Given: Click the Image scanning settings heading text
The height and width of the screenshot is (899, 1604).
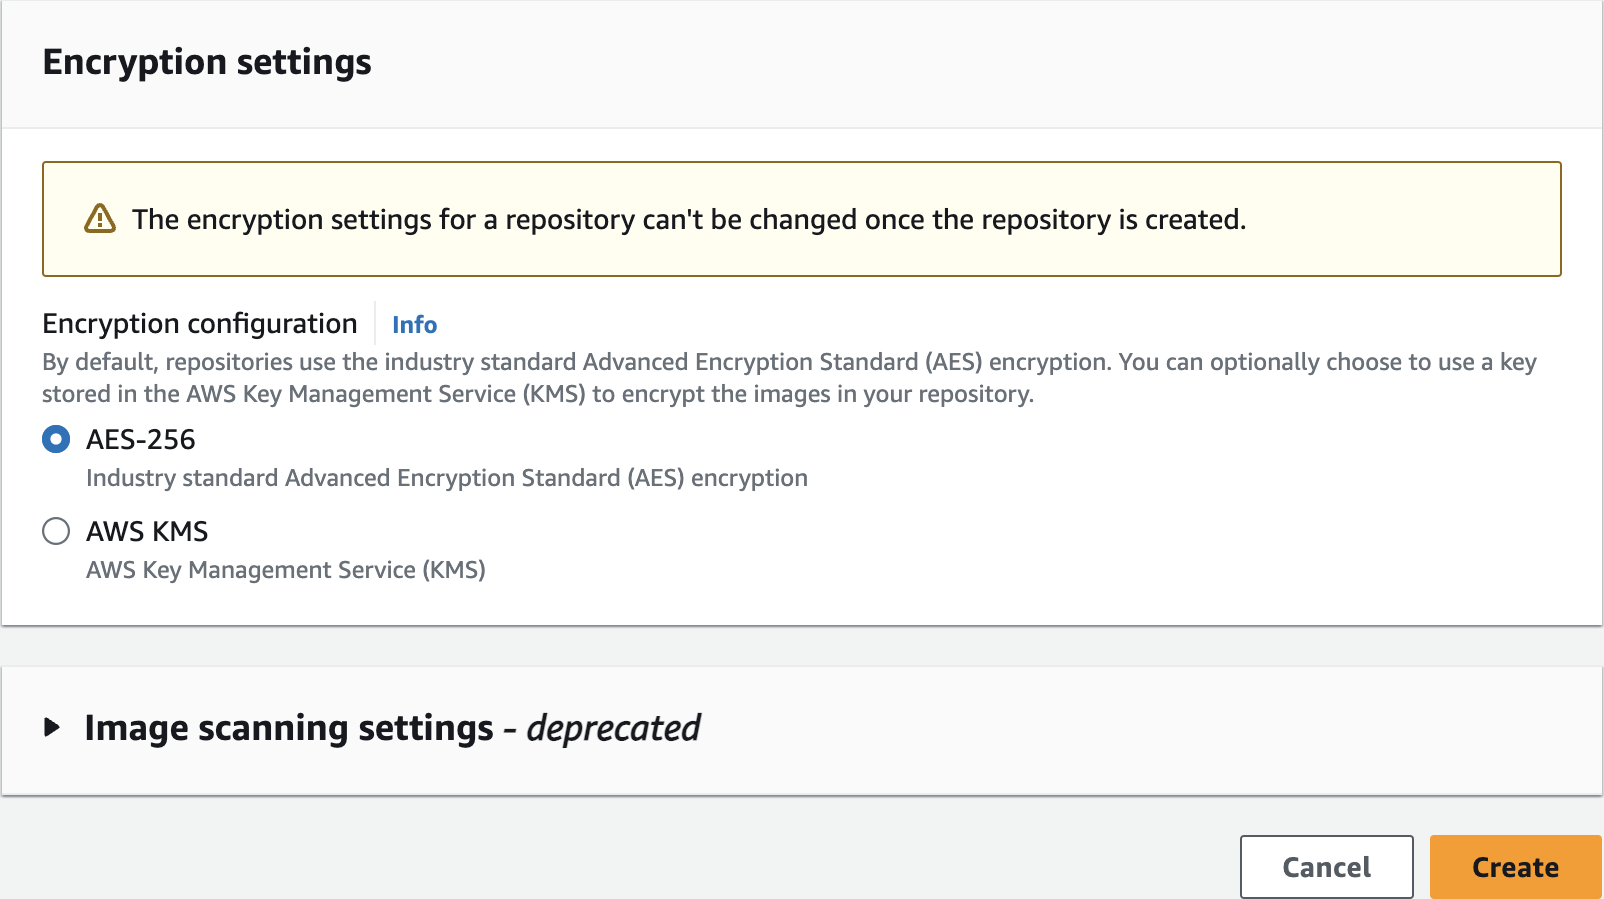Looking at the screenshot, I should pyautogui.click(x=289, y=728).
